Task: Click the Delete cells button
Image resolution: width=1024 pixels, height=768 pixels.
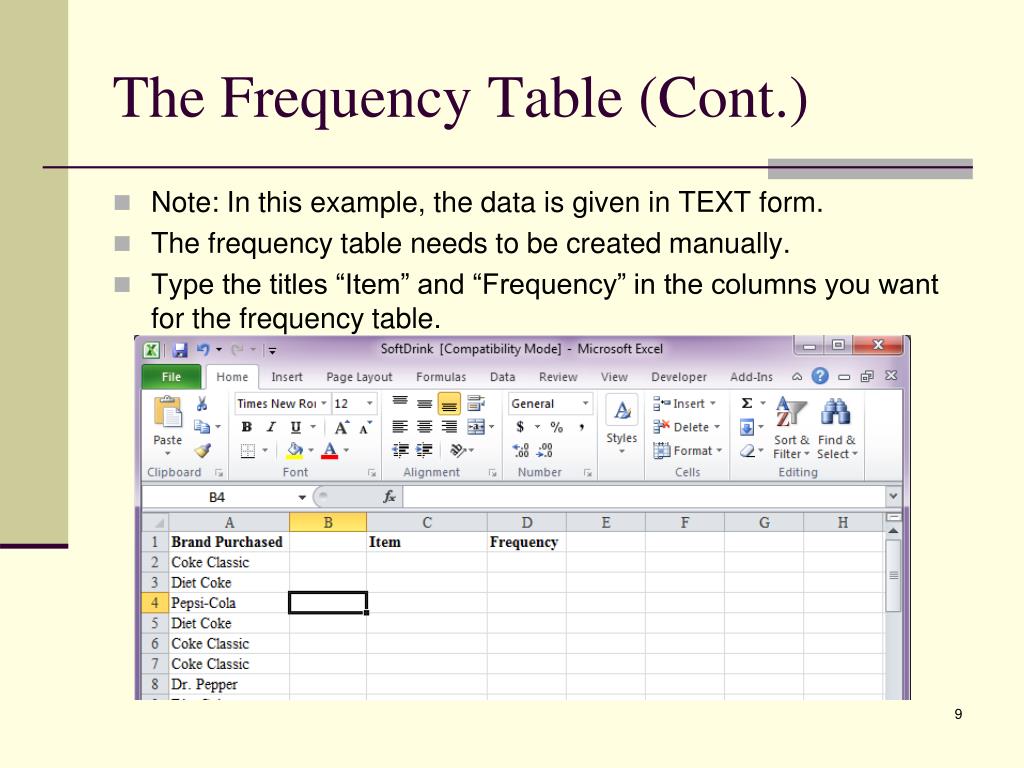Action: (x=688, y=427)
